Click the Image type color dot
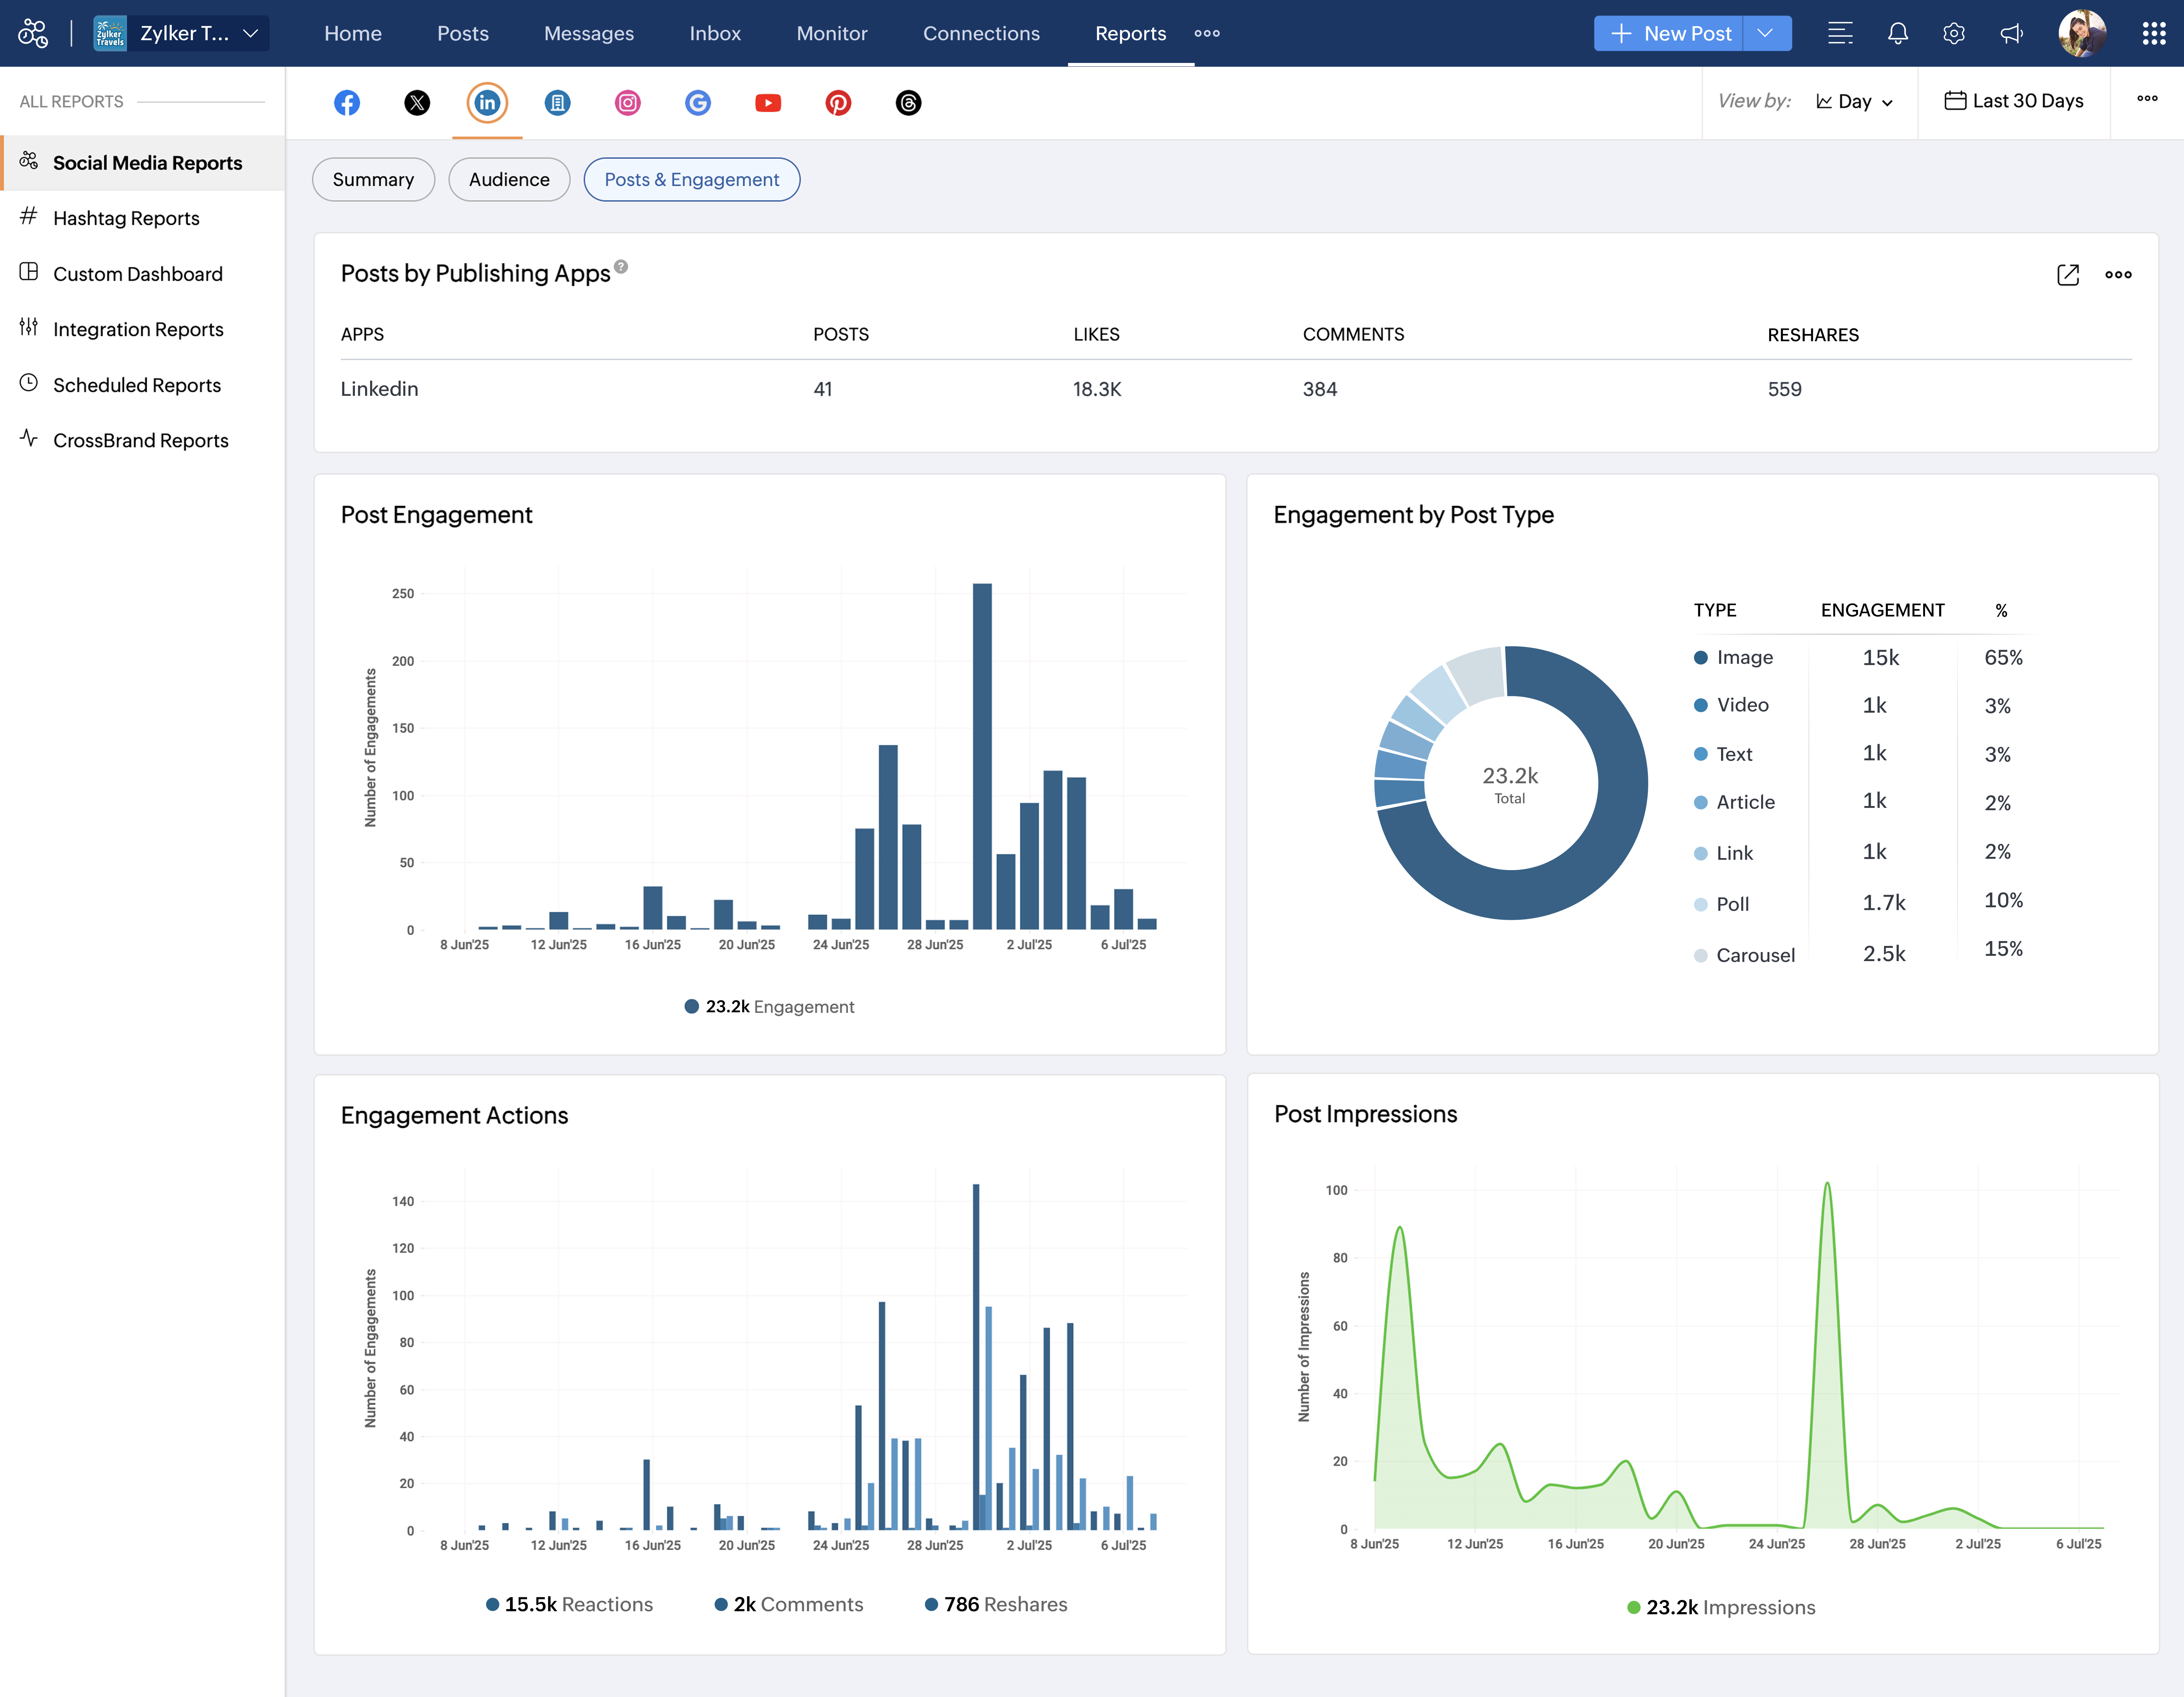The height and width of the screenshot is (1697, 2184). coord(1700,658)
